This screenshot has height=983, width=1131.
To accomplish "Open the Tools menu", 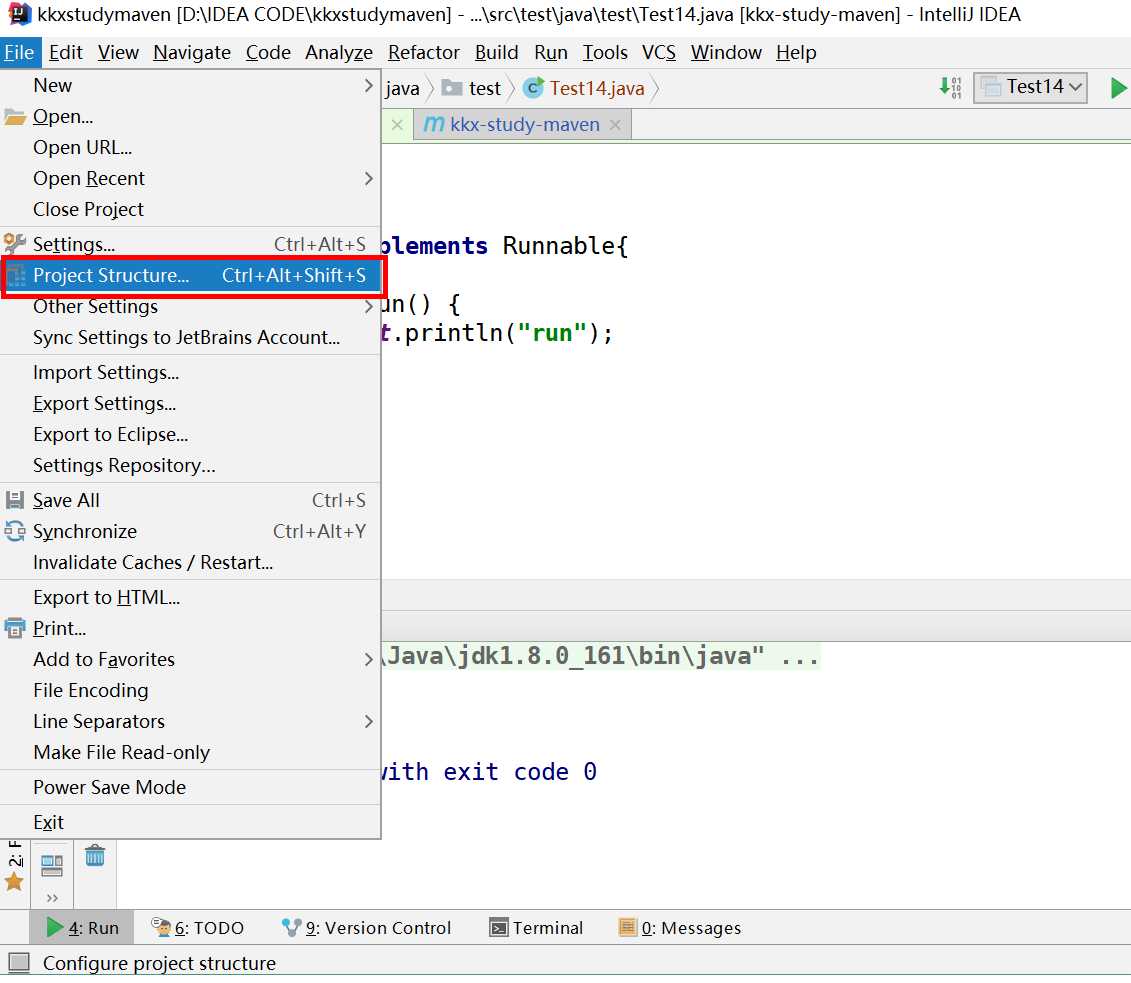I will (605, 53).
